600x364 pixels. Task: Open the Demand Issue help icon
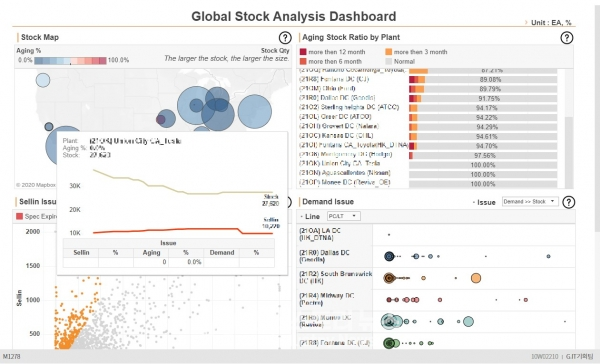point(569,202)
